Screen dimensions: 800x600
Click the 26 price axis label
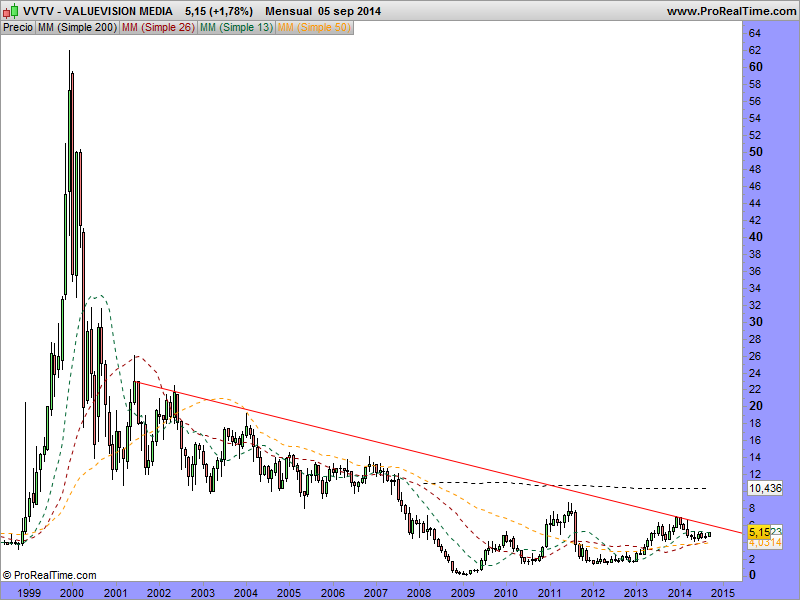tap(755, 356)
